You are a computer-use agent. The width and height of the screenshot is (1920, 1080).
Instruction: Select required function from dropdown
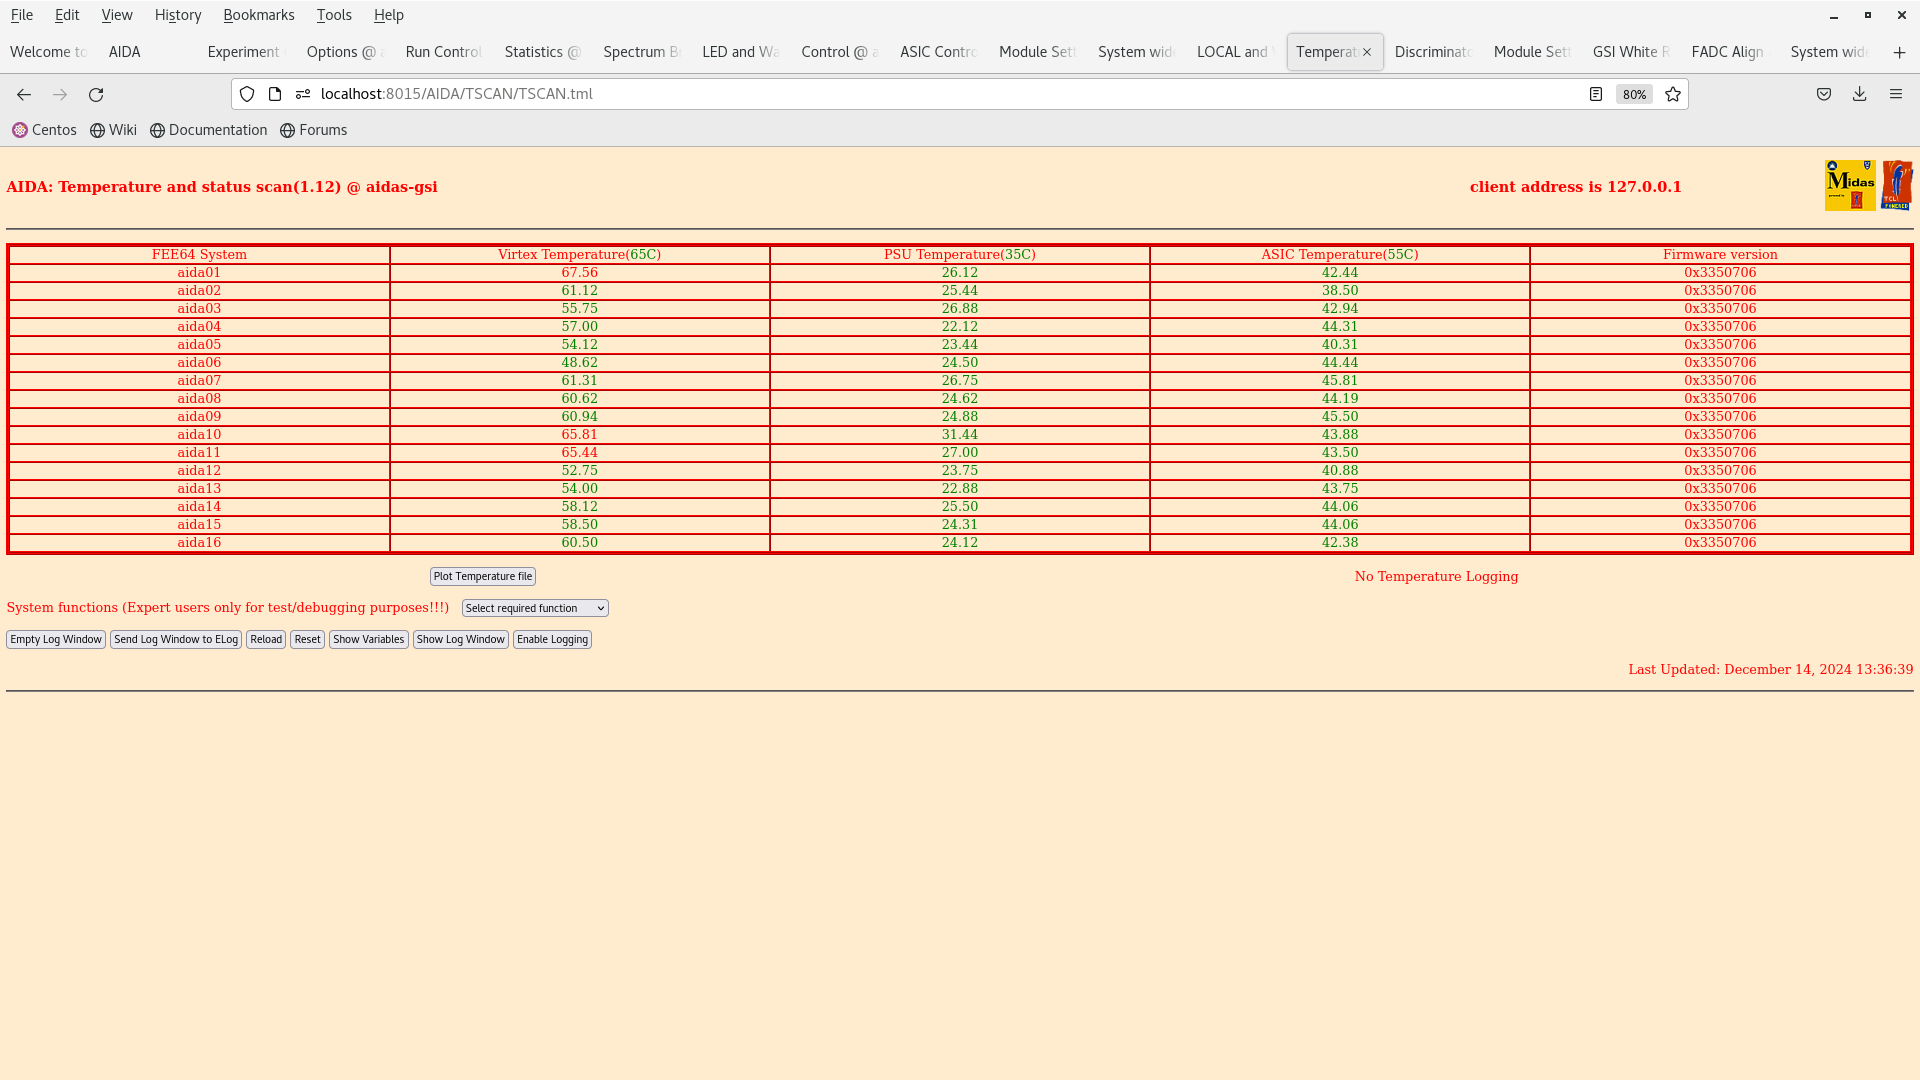point(534,608)
